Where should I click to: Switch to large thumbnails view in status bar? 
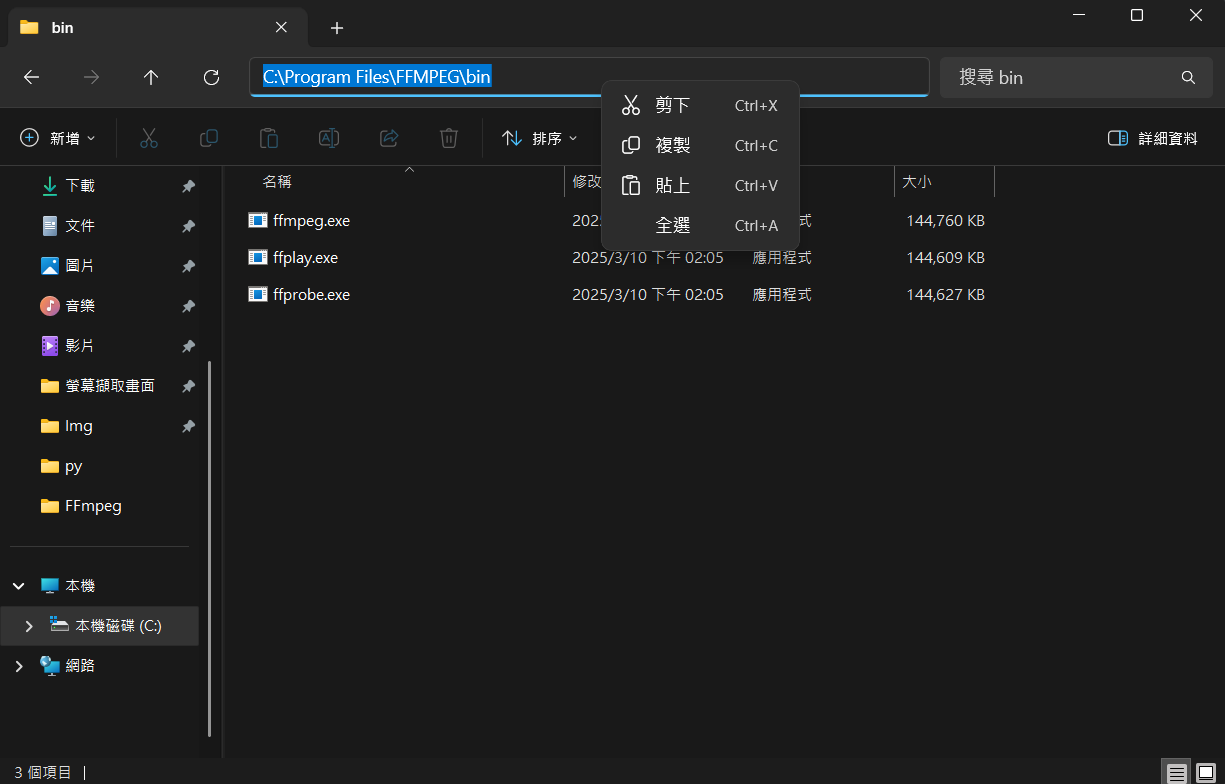[x=1206, y=772]
